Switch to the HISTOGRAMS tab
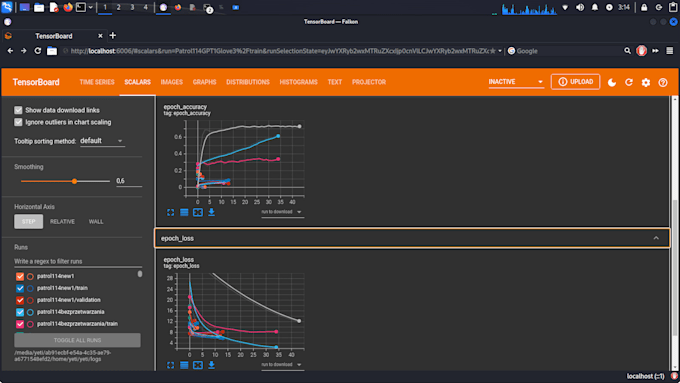The height and width of the screenshot is (383, 680). point(298,82)
